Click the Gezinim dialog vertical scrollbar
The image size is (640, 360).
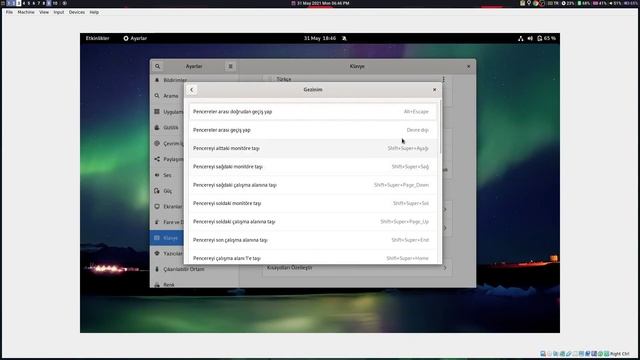[440, 127]
